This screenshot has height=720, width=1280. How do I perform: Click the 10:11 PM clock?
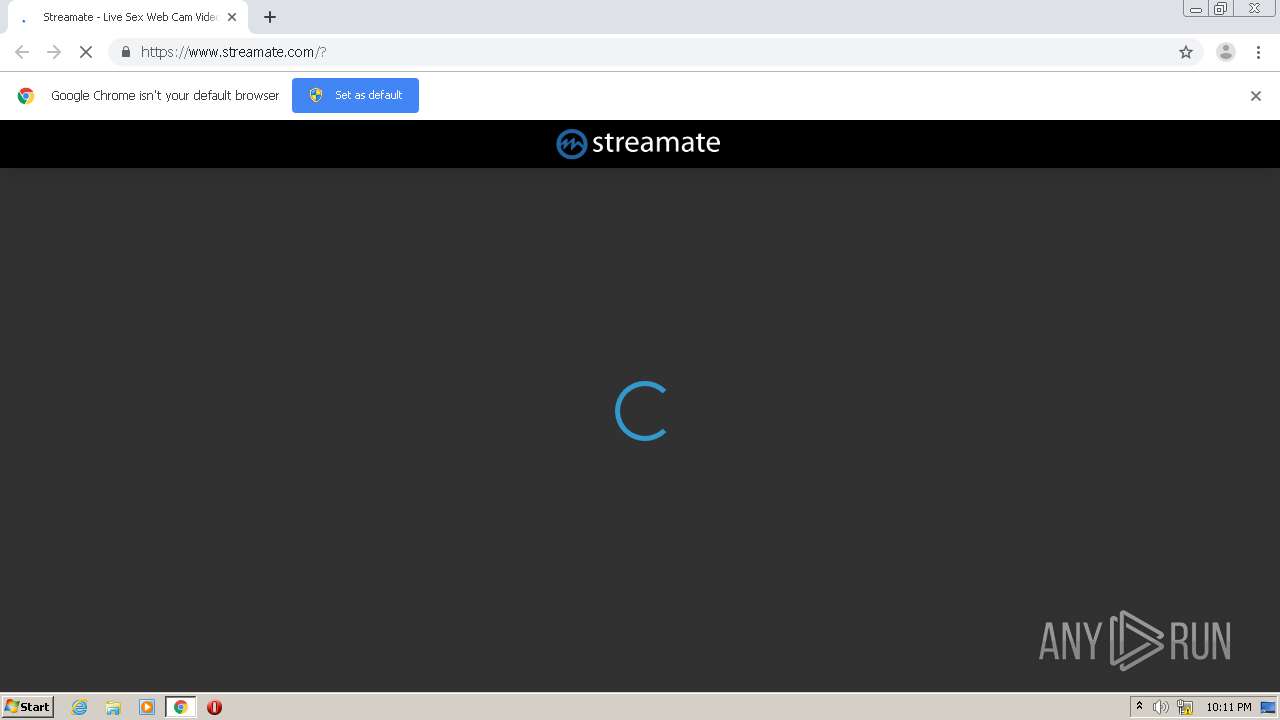[1229, 707]
